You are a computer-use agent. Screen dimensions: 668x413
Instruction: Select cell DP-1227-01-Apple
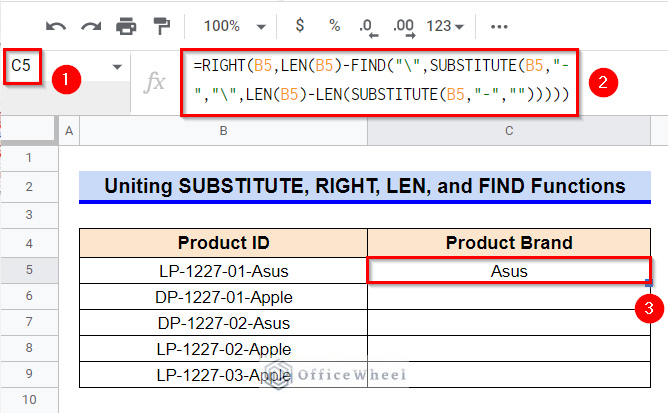[224, 297]
